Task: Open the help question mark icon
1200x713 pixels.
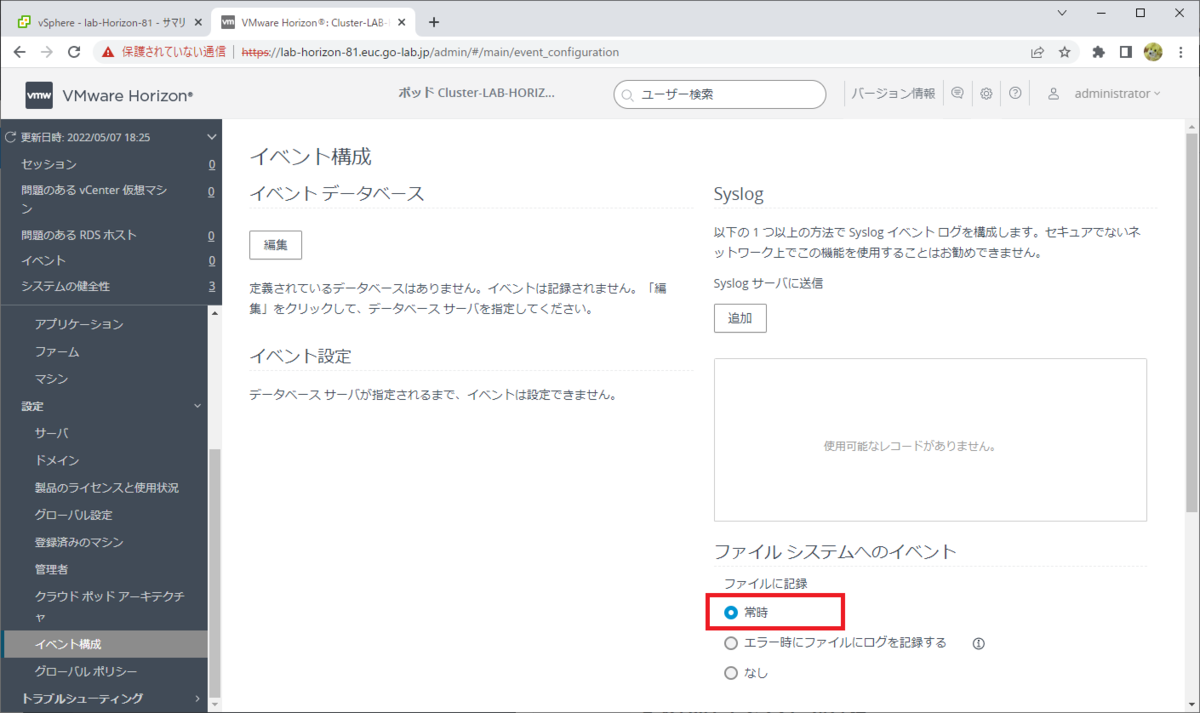Action: pos(1015,93)
